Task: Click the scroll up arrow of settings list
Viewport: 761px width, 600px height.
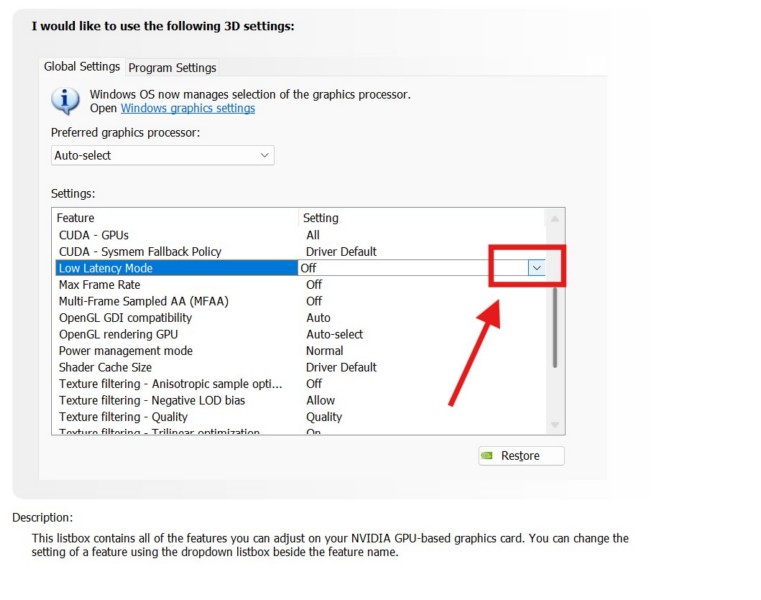Action: (554, 219)
